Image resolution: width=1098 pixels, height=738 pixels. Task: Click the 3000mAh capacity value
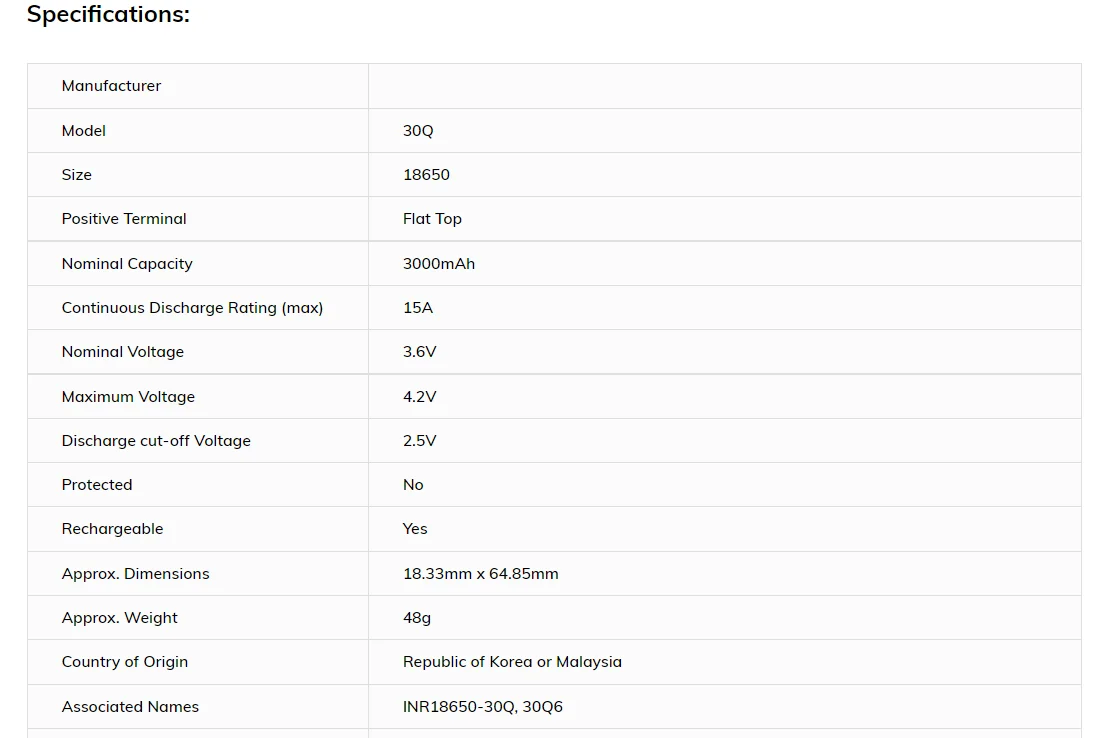(x=439, y=264)
